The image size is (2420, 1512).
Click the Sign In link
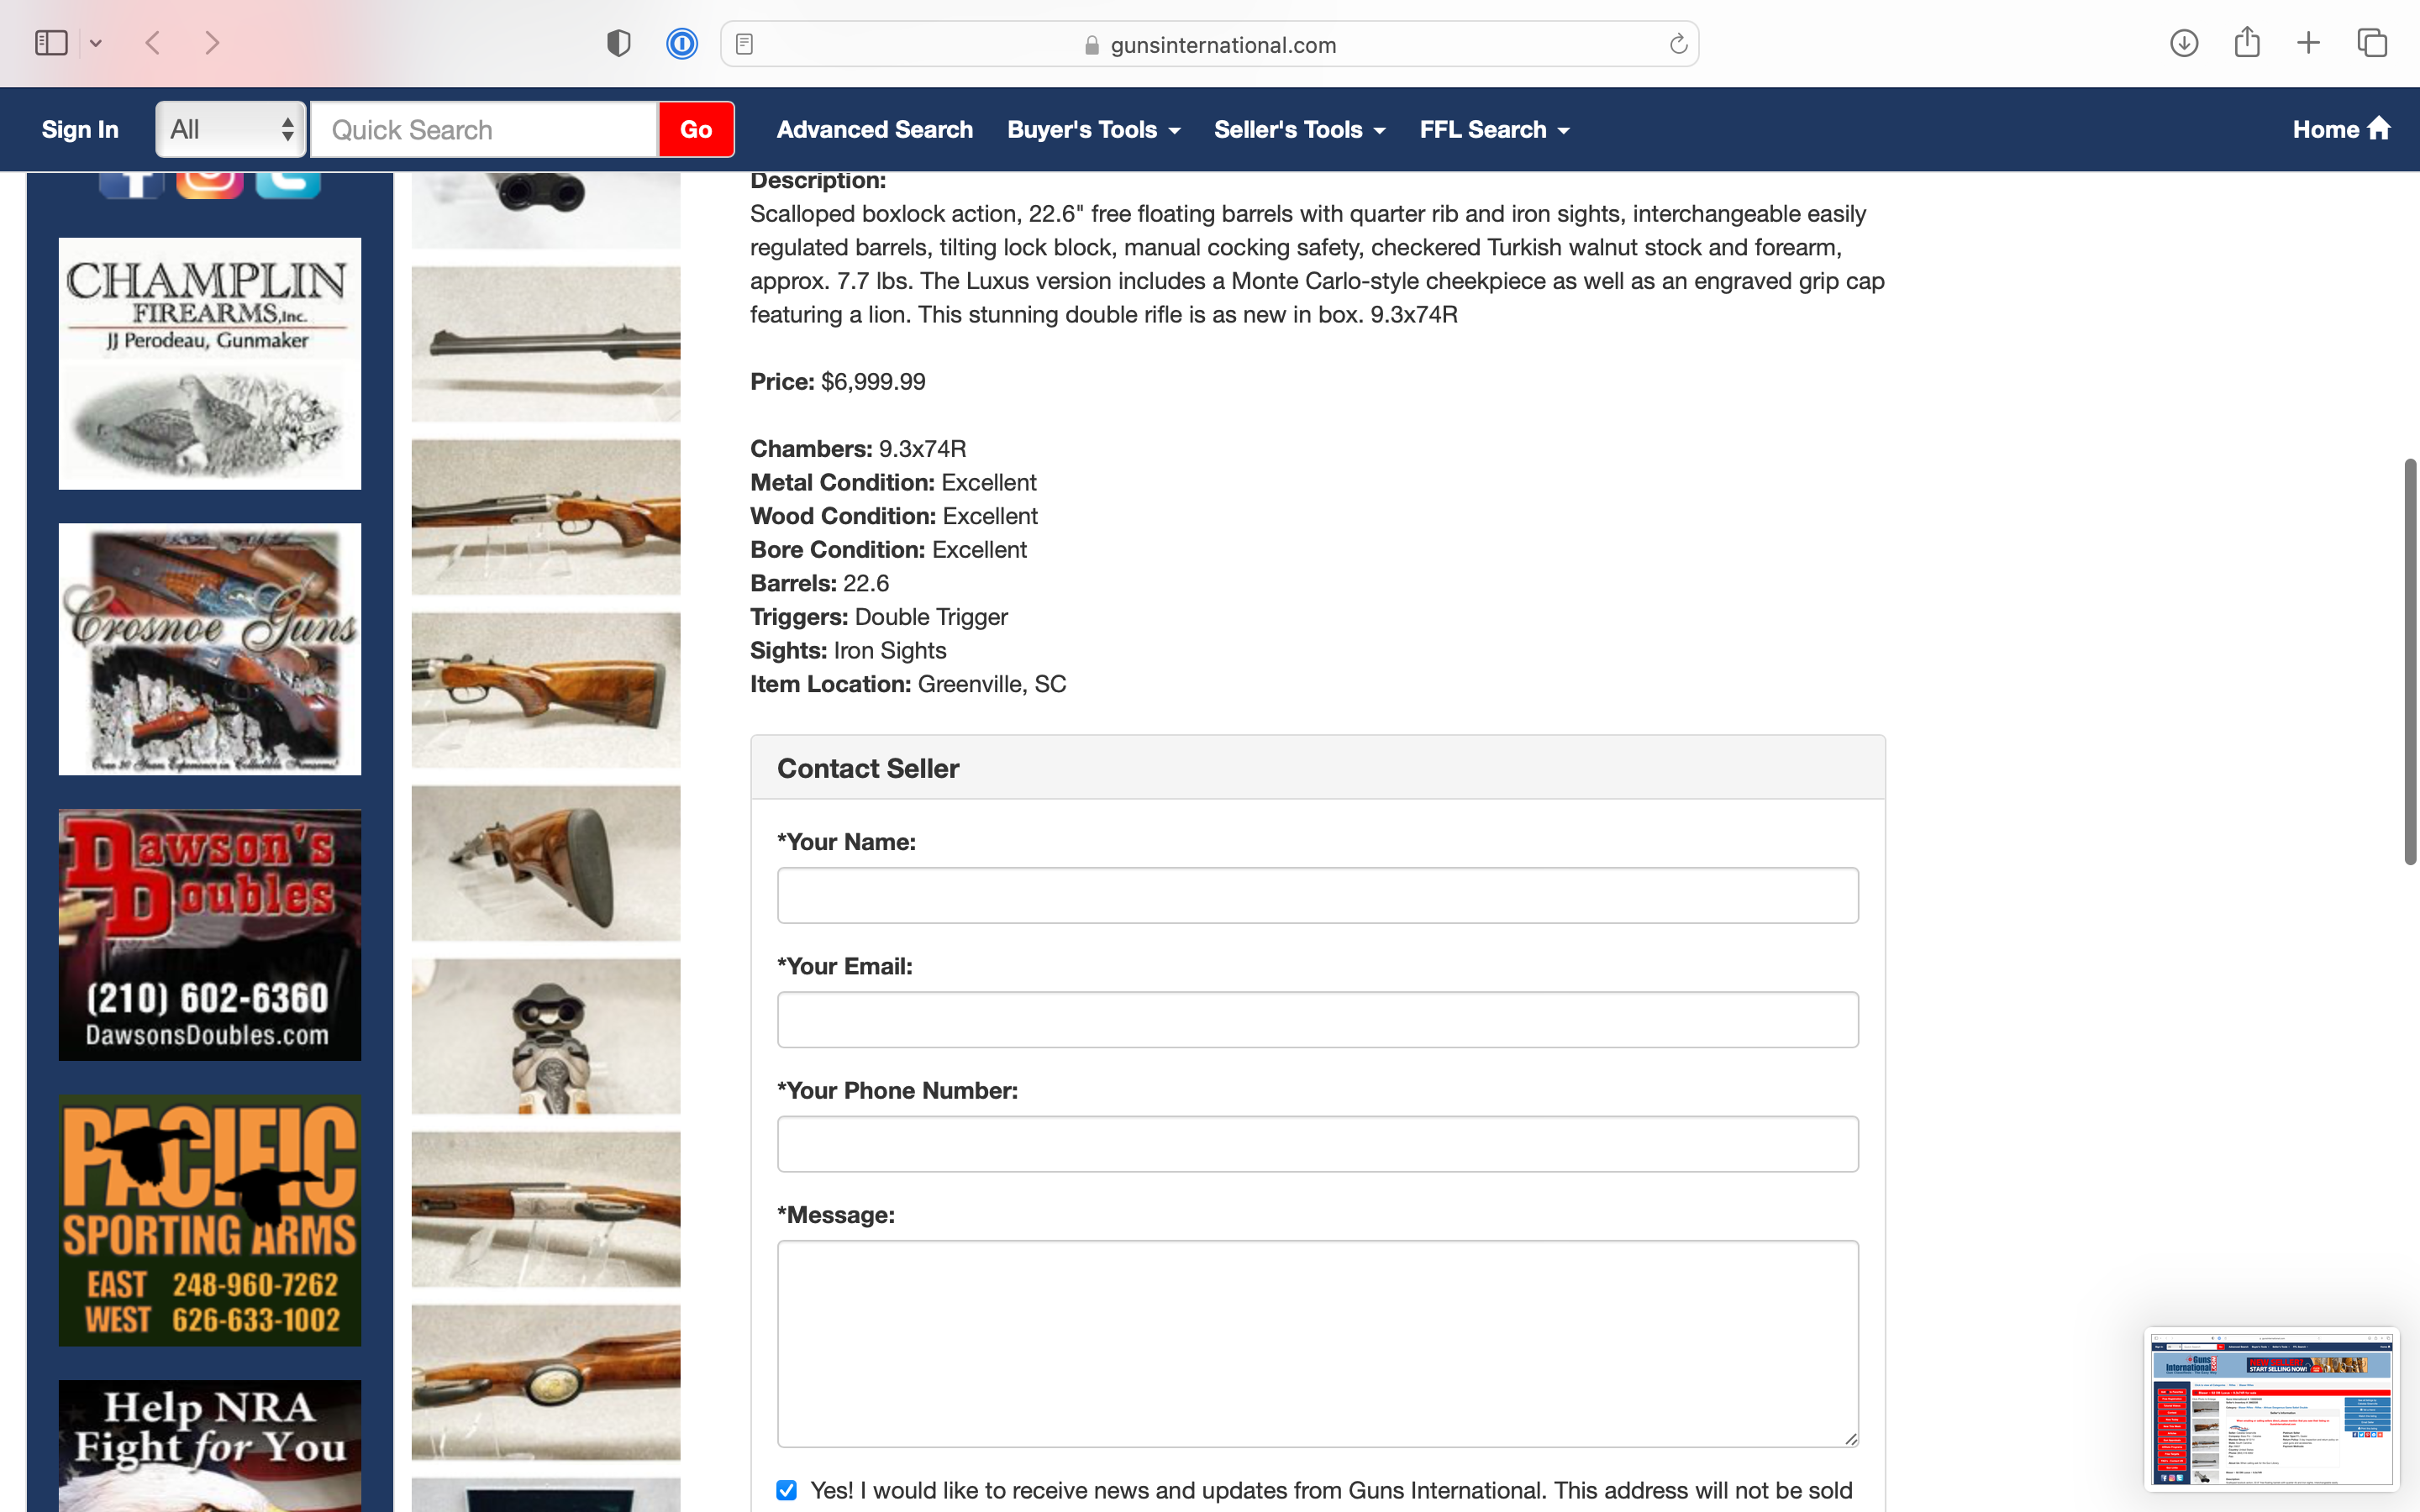click(80, 130)
